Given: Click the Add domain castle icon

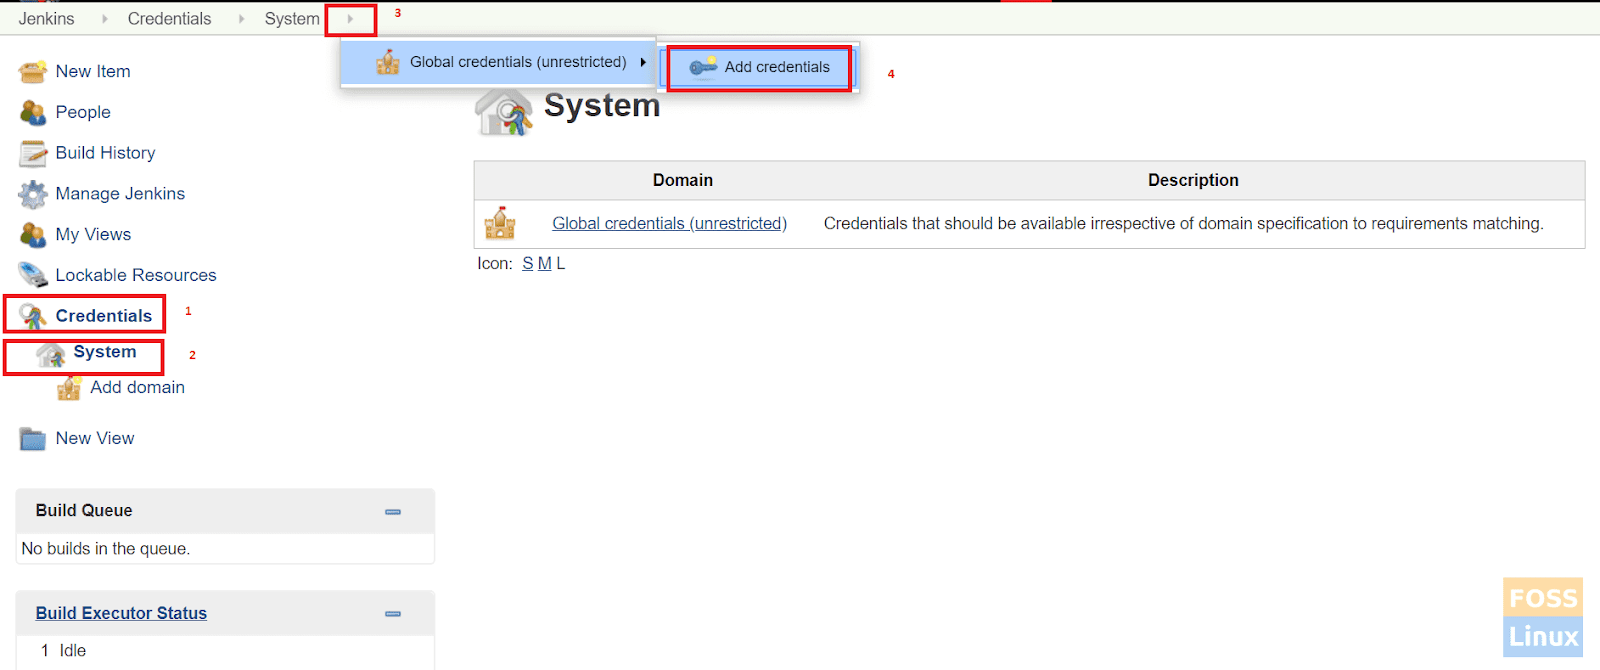Looking at the screenshot, I should click(x=69, y=388).
